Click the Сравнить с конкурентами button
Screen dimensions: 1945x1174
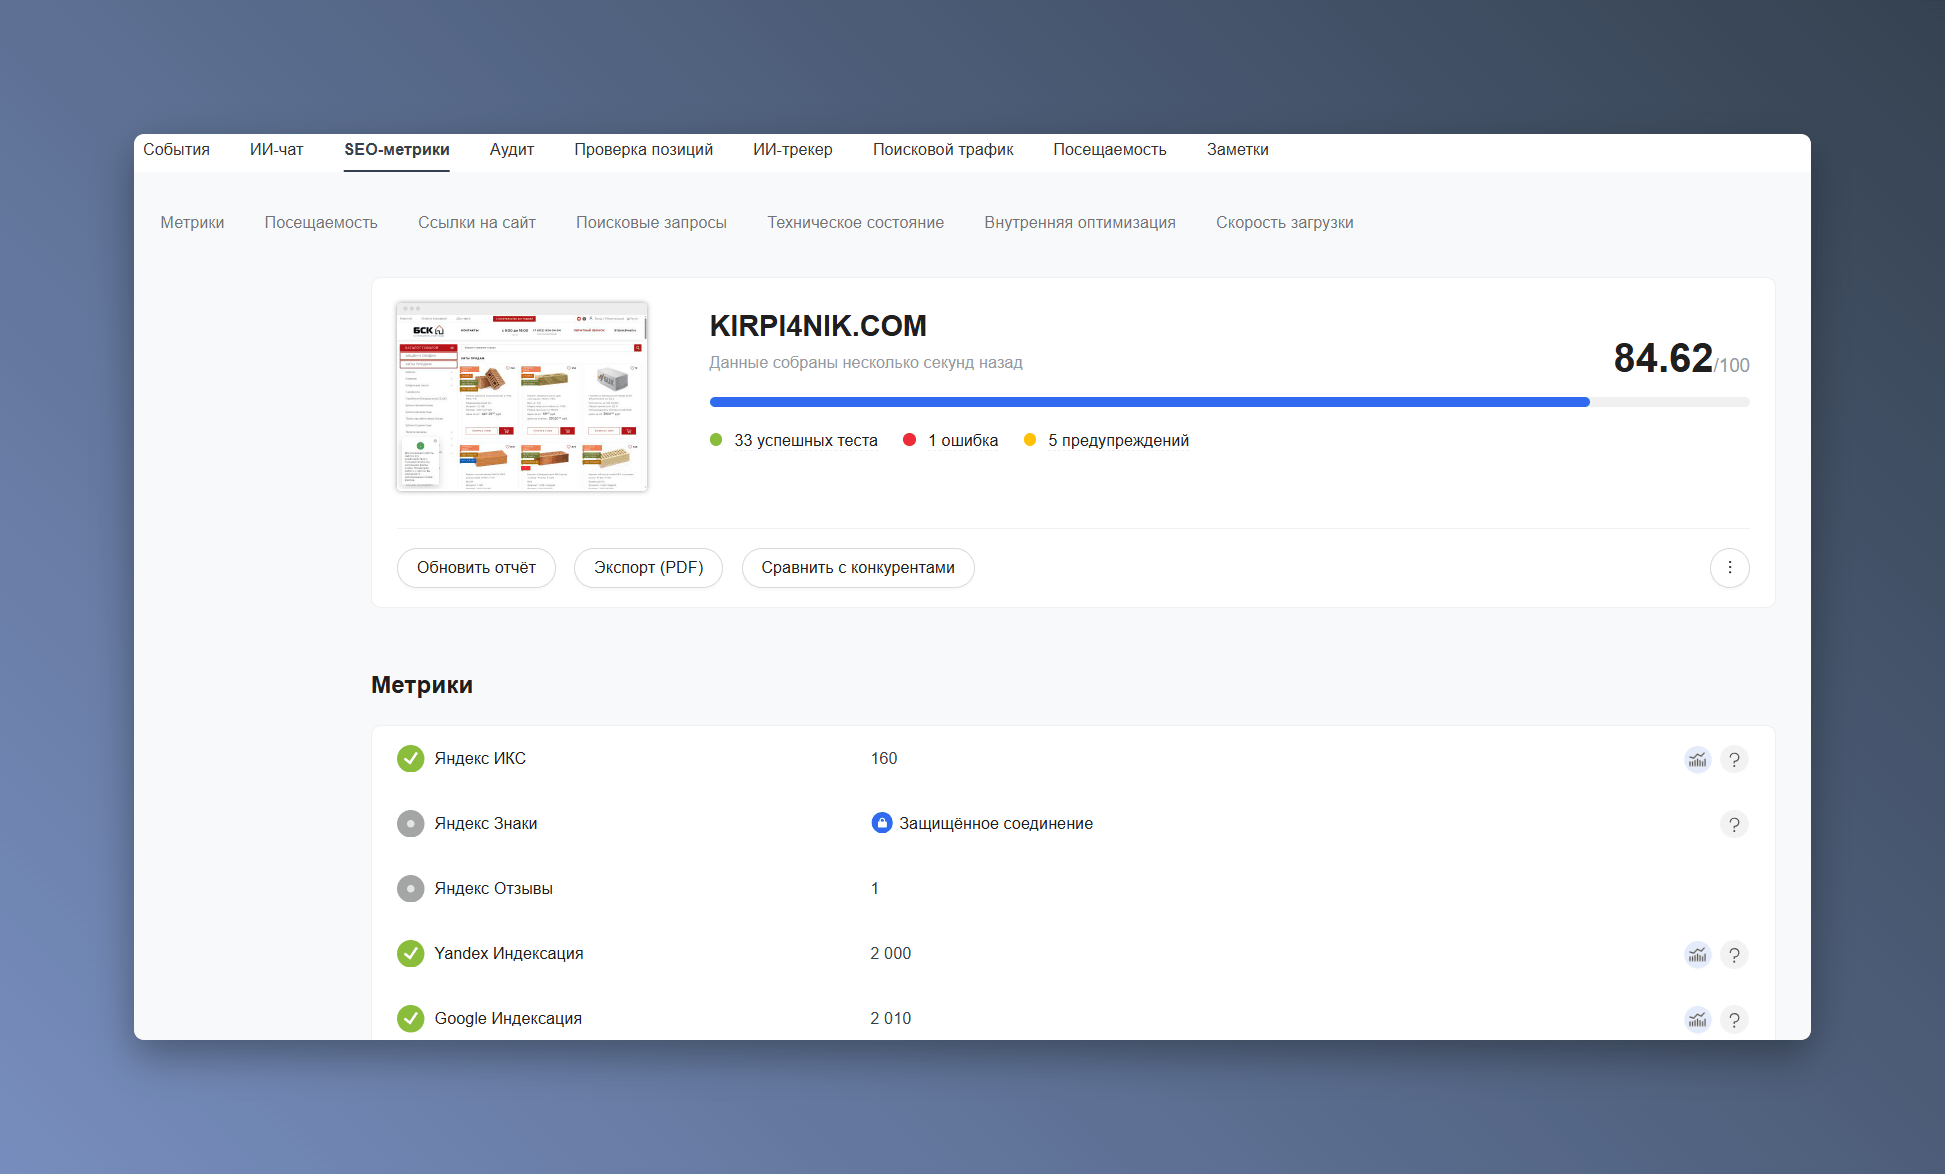coord(858,568)
